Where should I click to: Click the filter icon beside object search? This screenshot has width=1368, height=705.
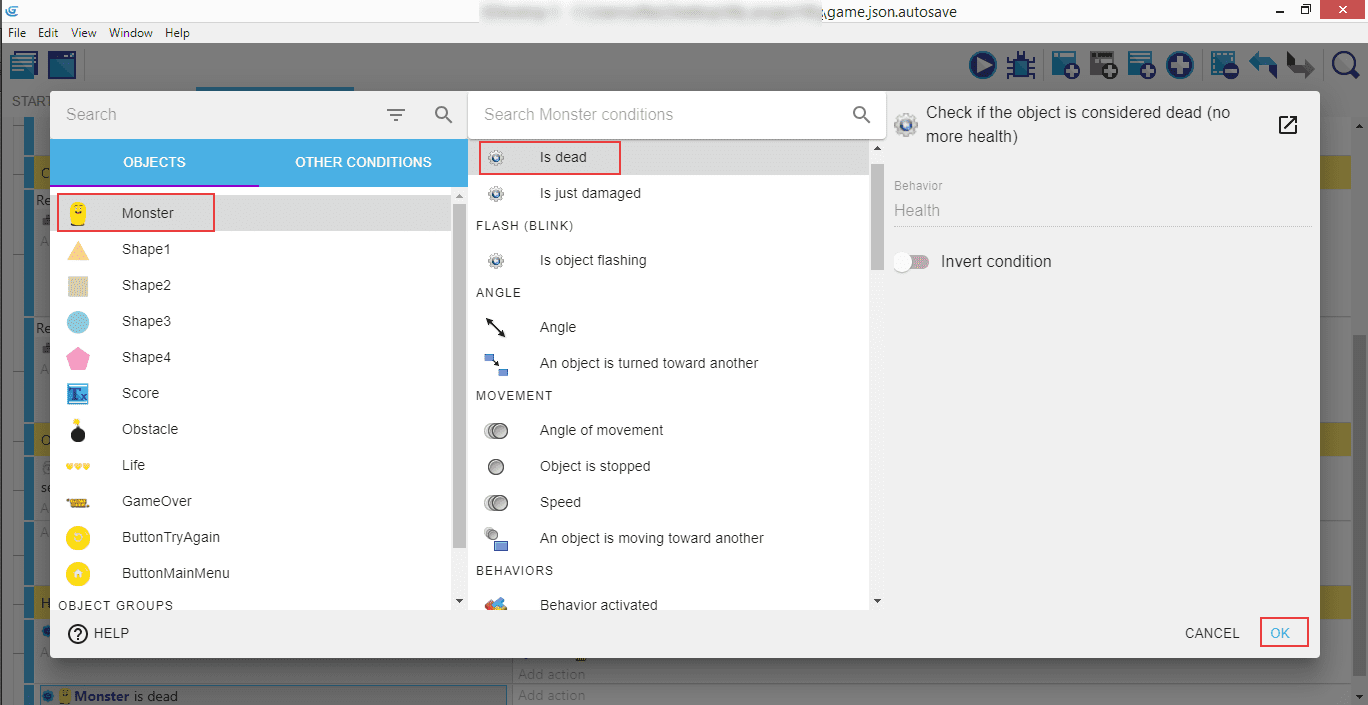pos(396,115)
